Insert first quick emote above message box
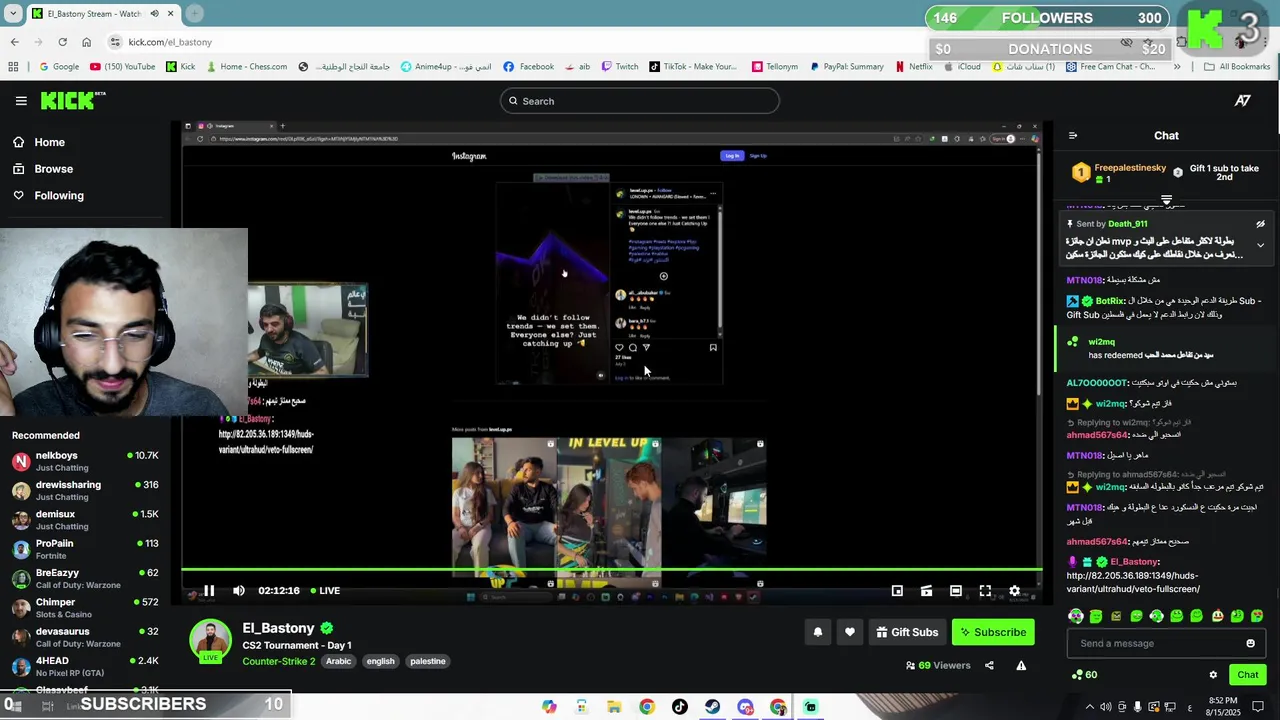Viewport: 1280px width, 720px height. (1075, 616)
